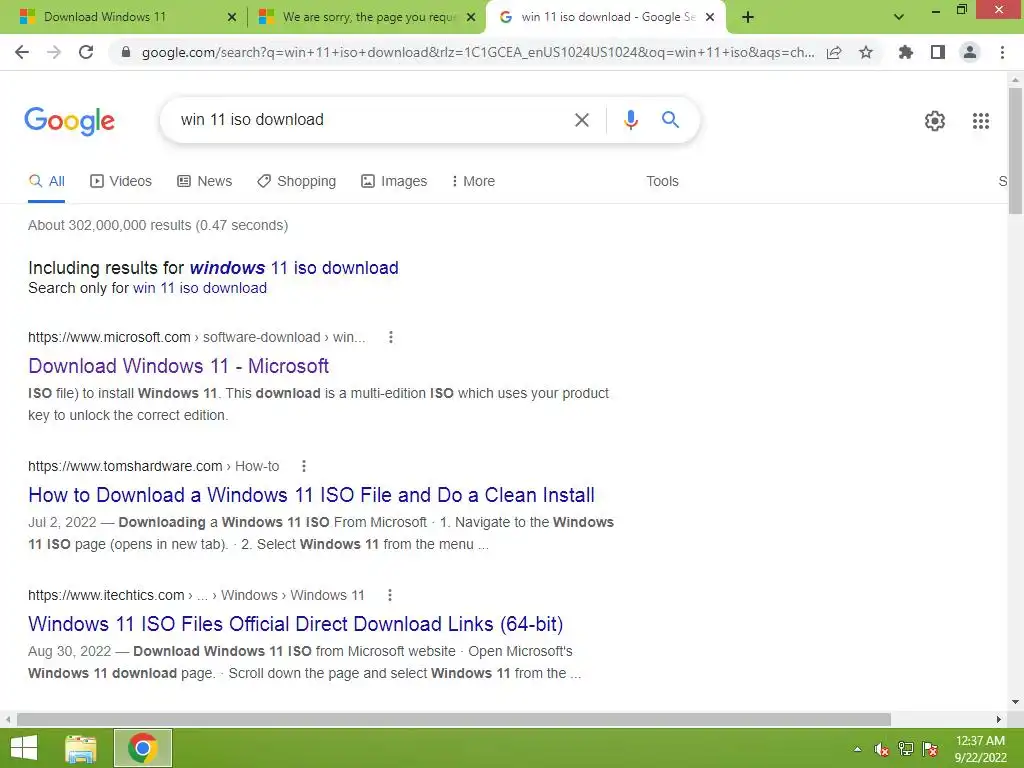Clear the Google search box text
The image size is (1024, 768).
point(581,120)
